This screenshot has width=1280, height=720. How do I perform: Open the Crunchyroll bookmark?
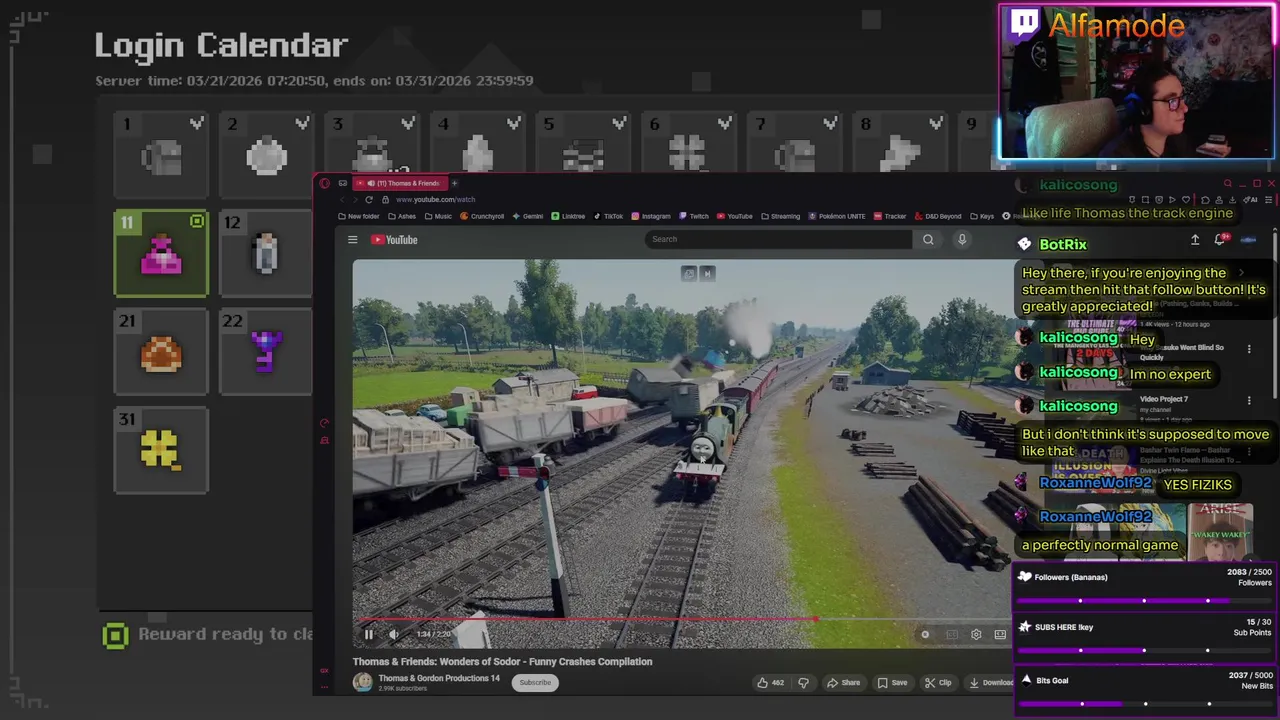click(x=482, y=216)
